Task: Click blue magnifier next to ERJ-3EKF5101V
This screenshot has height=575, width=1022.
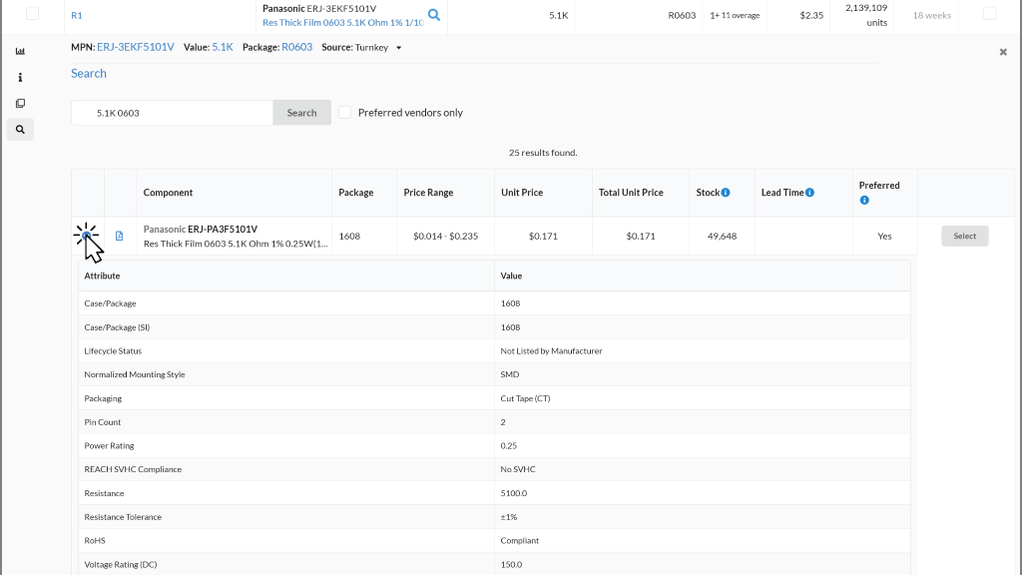Action: point(434,15)
